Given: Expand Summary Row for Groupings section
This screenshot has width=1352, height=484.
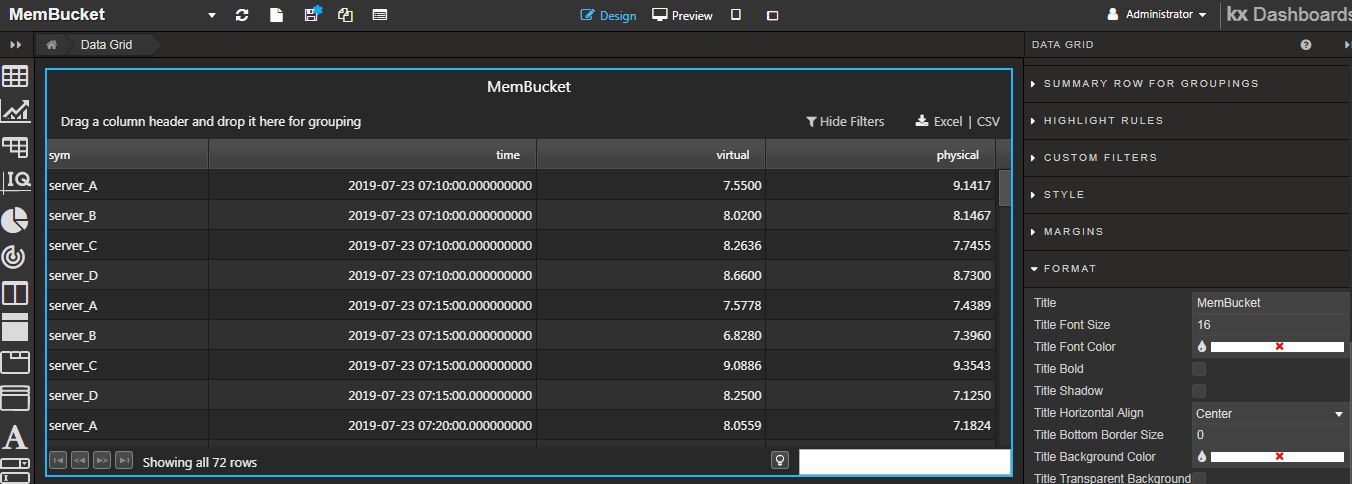Looking at the screenshot, I should (1151, 84).
